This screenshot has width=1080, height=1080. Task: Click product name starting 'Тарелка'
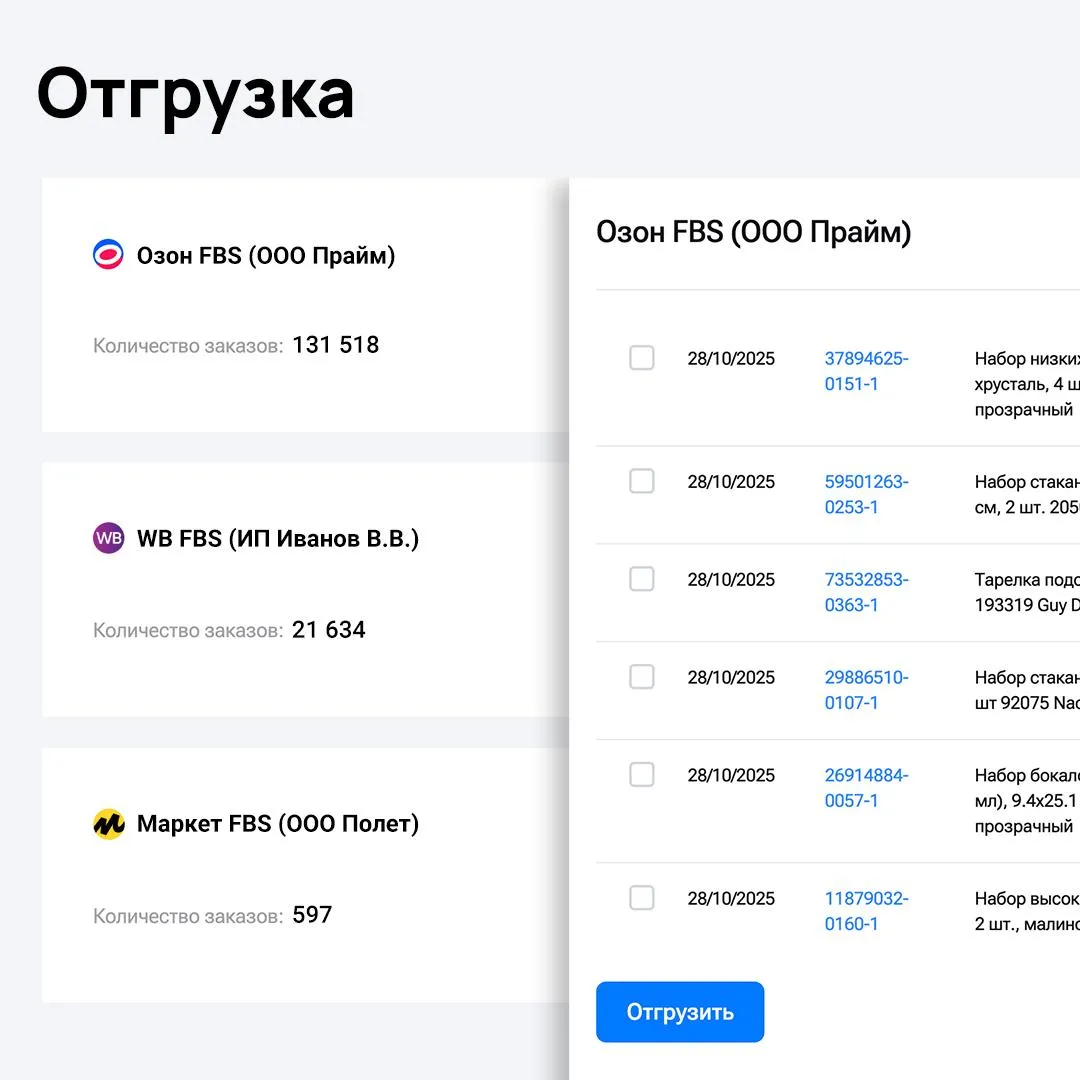(1027, 592)
